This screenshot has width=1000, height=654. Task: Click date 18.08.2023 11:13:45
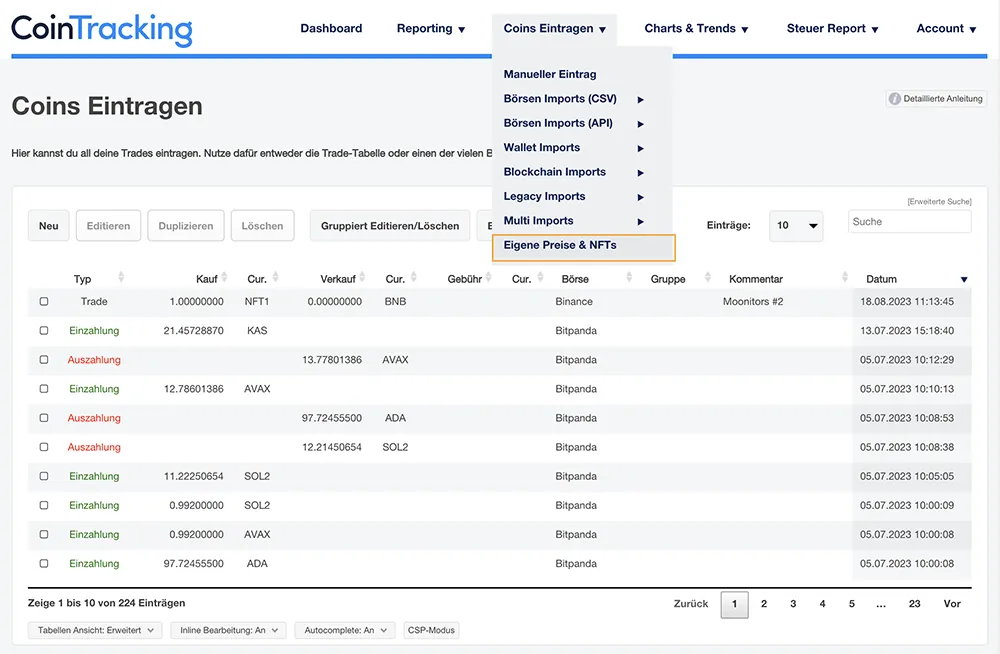[x=907, y=301]
